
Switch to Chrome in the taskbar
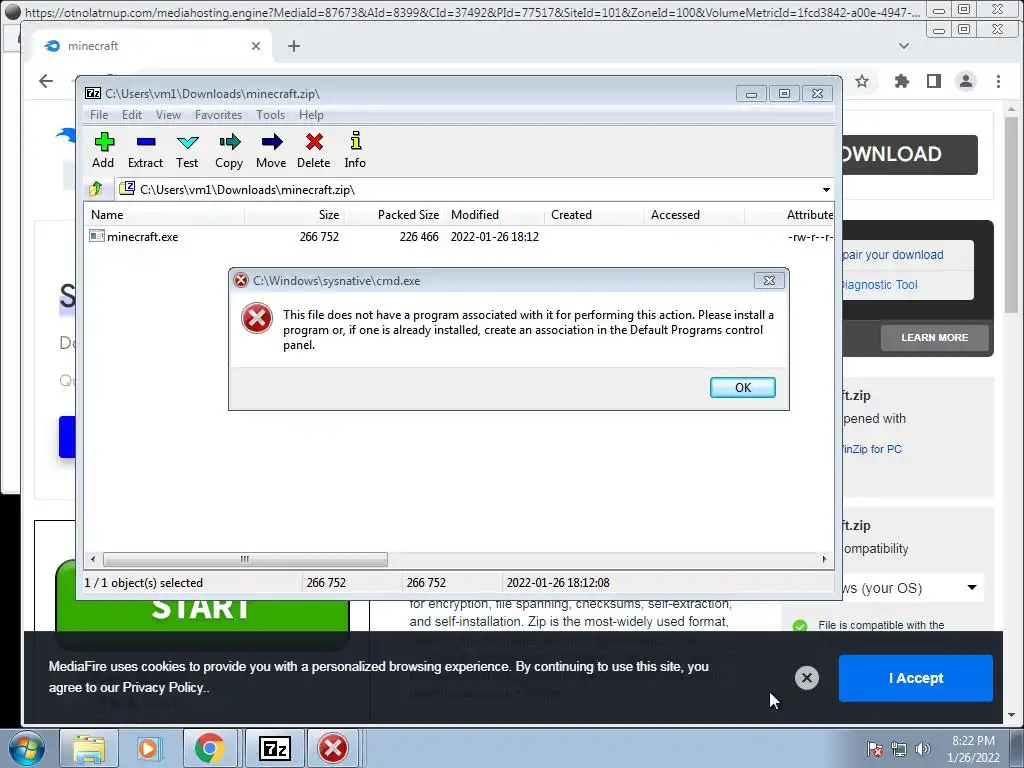tap(209, 748)
